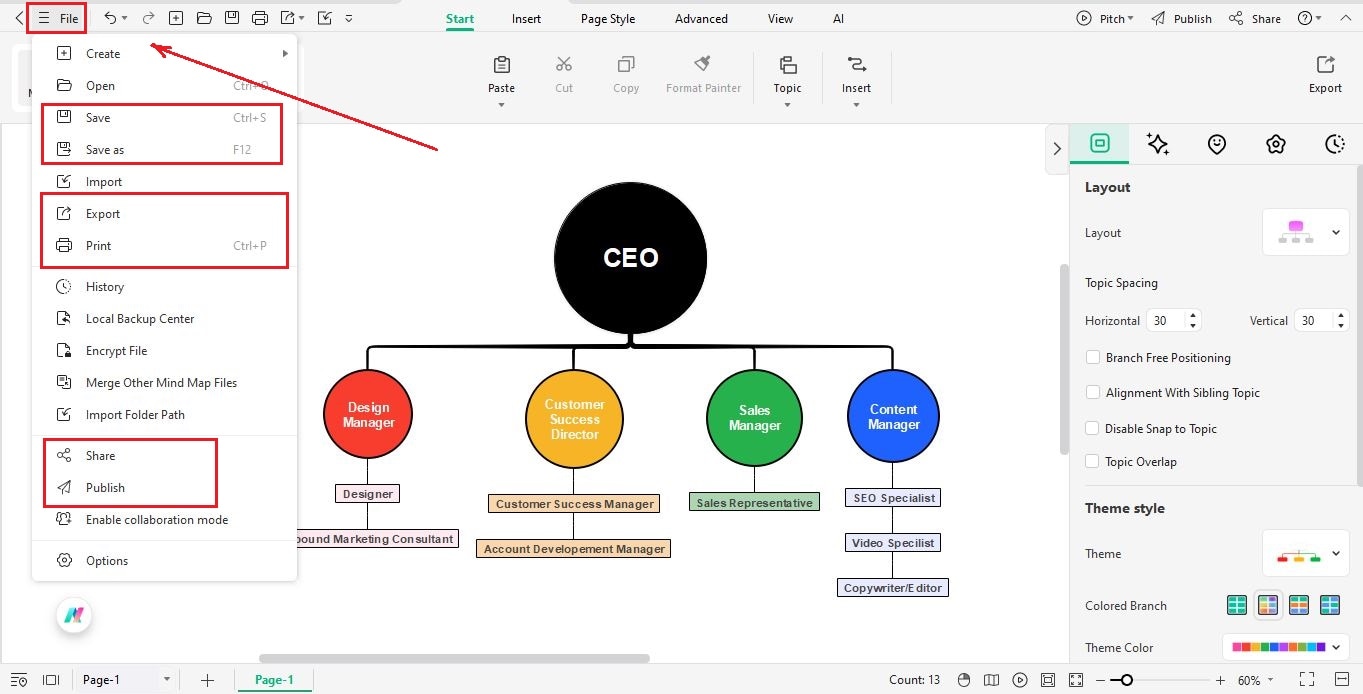Select the CEO topic node on canvas

630,257
